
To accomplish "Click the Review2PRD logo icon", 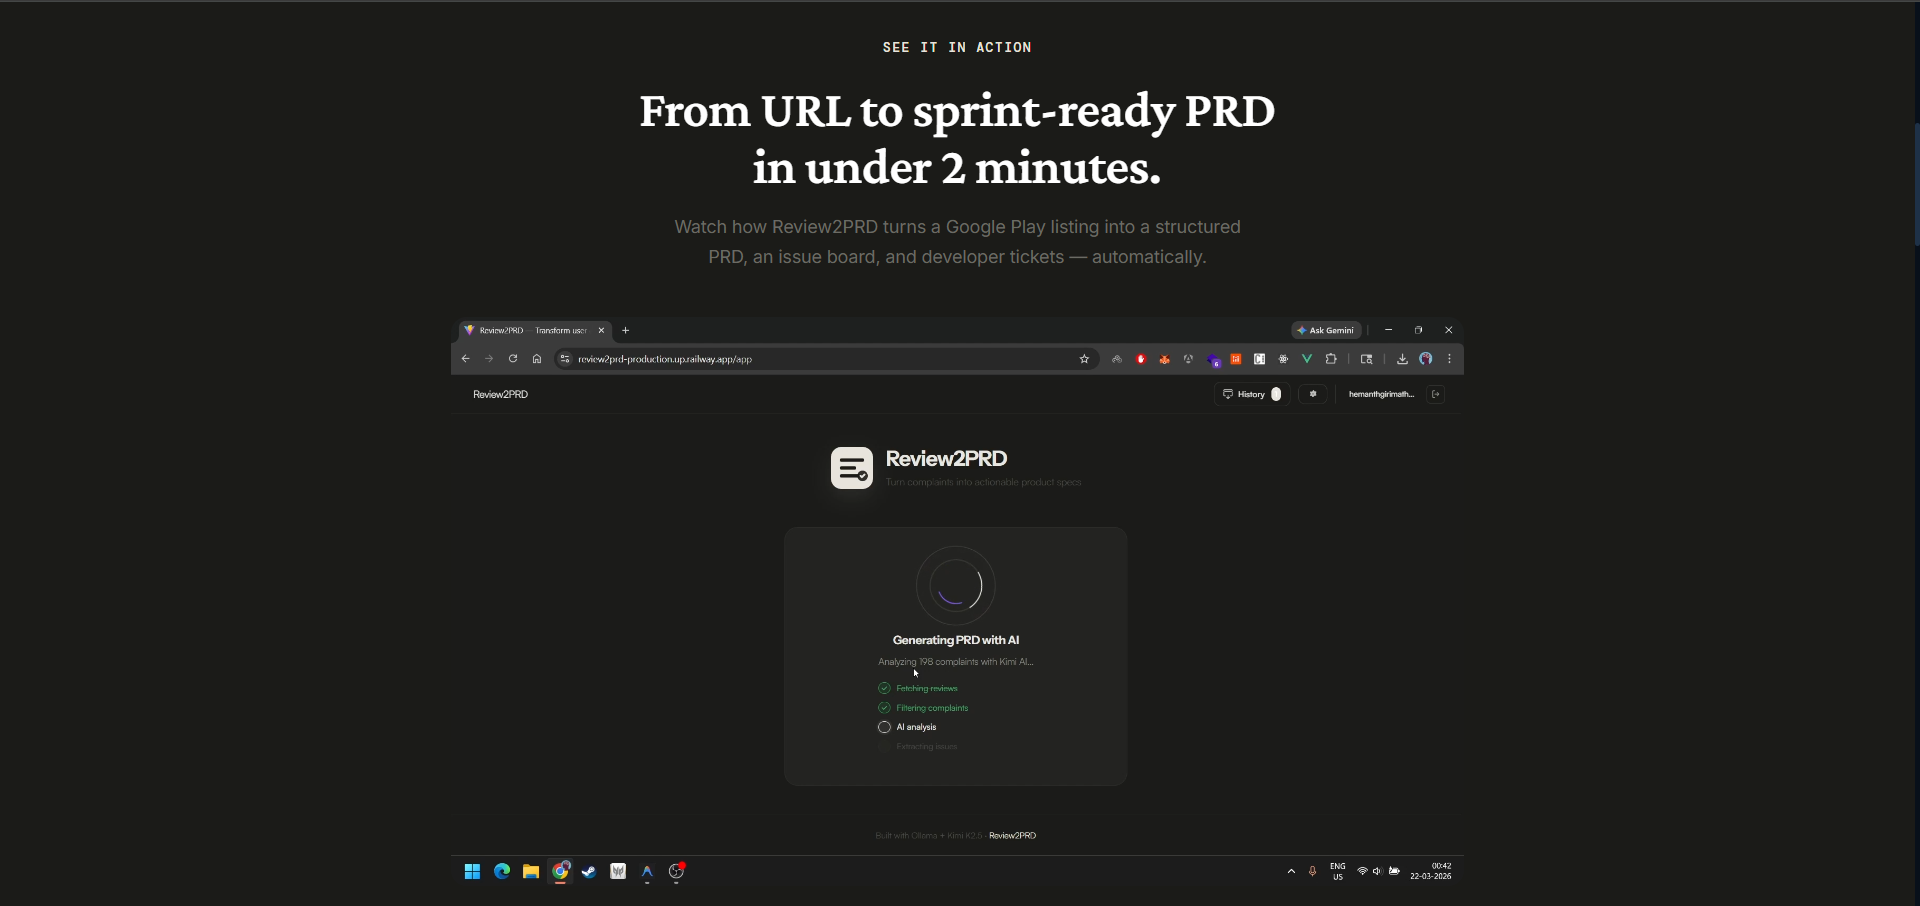I will tap(851, 467).
